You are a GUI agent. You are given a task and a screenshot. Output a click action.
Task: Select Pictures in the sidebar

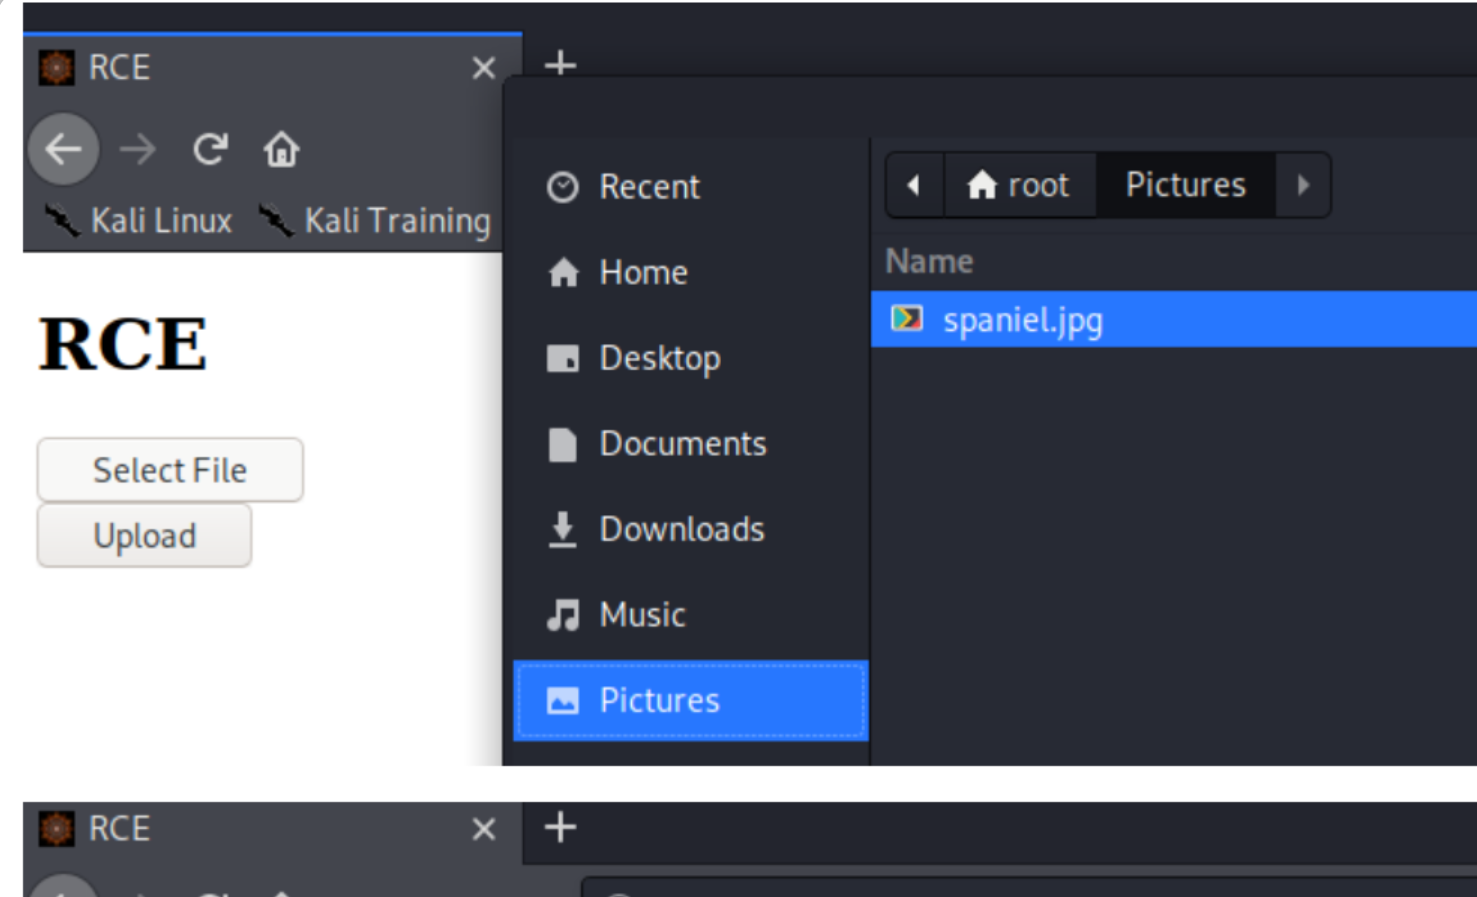[x=690, y=701]
